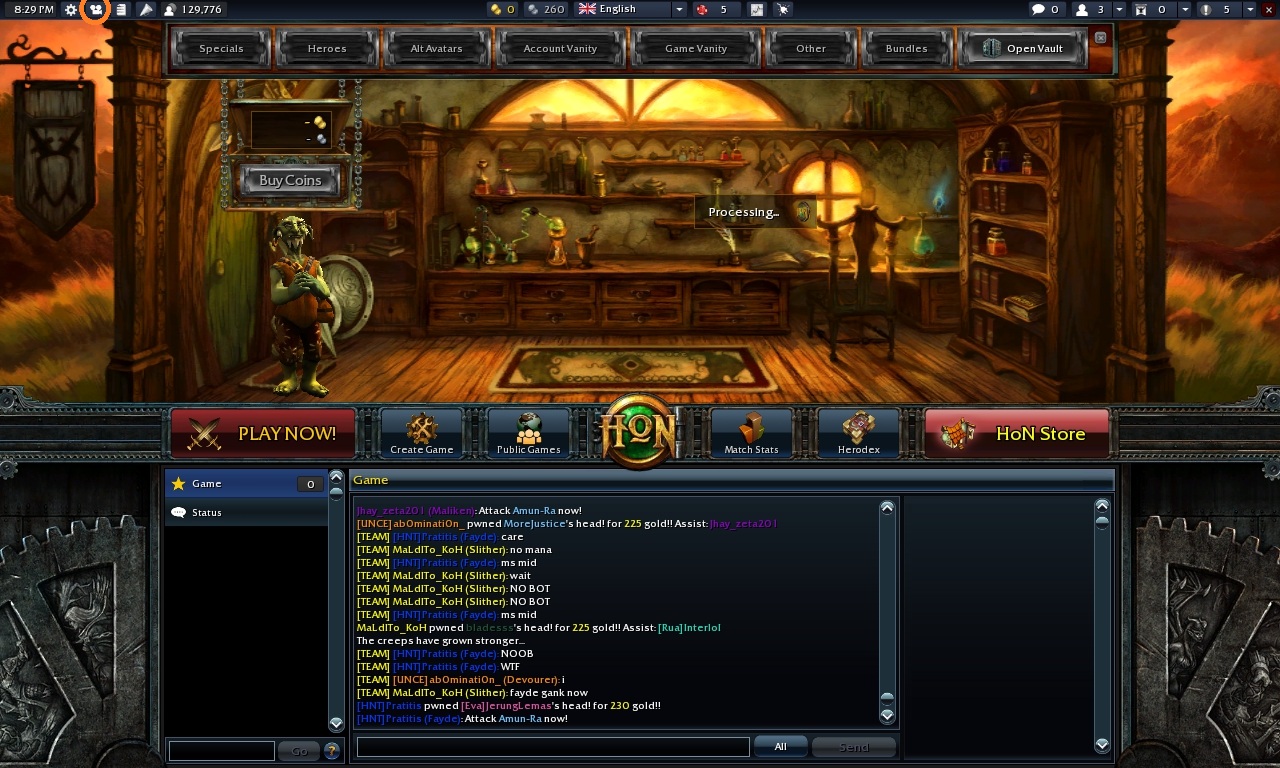This screenshot has height=768, width=1280.
Task: Click the Go button beside channel input
Action: [299, 750]
